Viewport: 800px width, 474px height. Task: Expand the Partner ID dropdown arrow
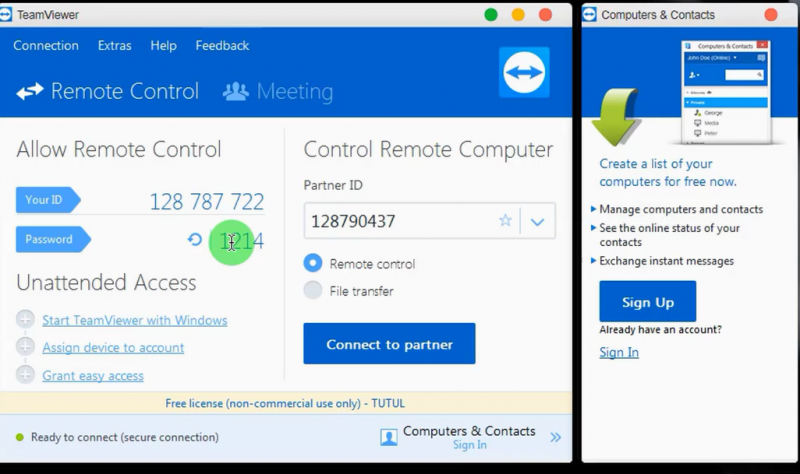[537, 221]
